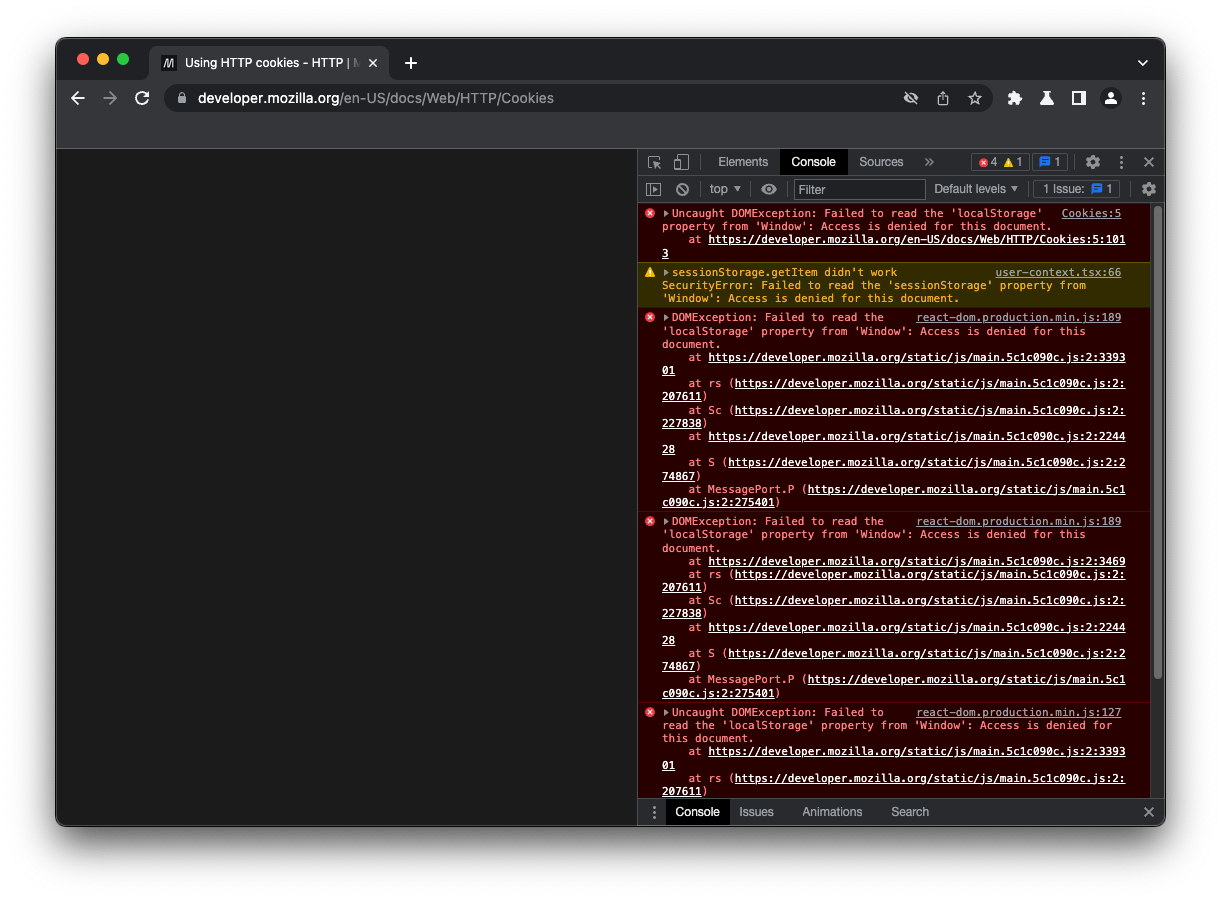Click the red error icon of first message
The width and height of the screenshot is (1221, 900).
[x=649, y=213]
